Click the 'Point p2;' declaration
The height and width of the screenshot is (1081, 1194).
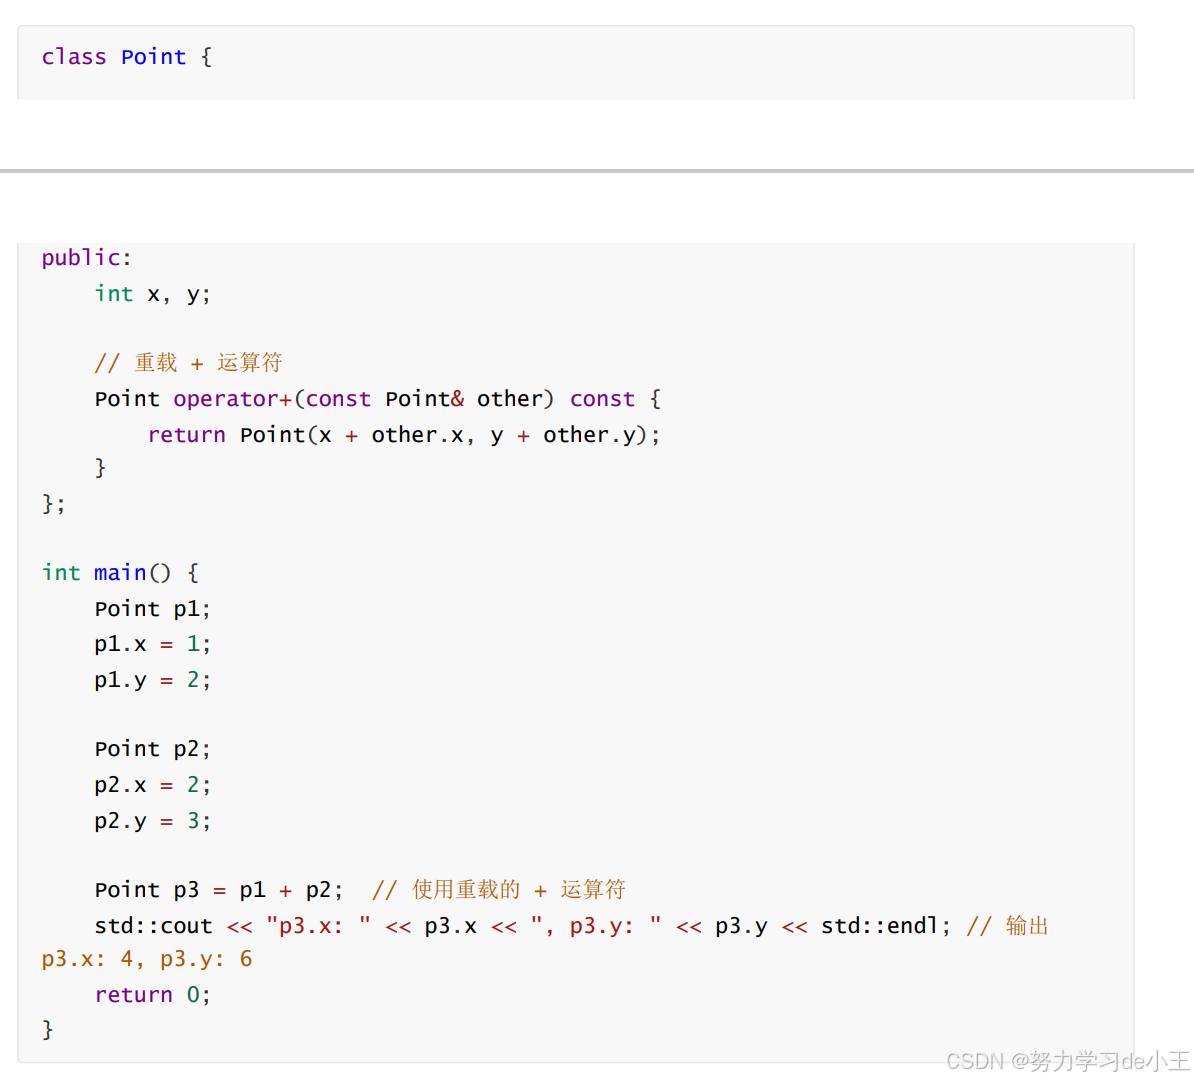tap(152, 749)
